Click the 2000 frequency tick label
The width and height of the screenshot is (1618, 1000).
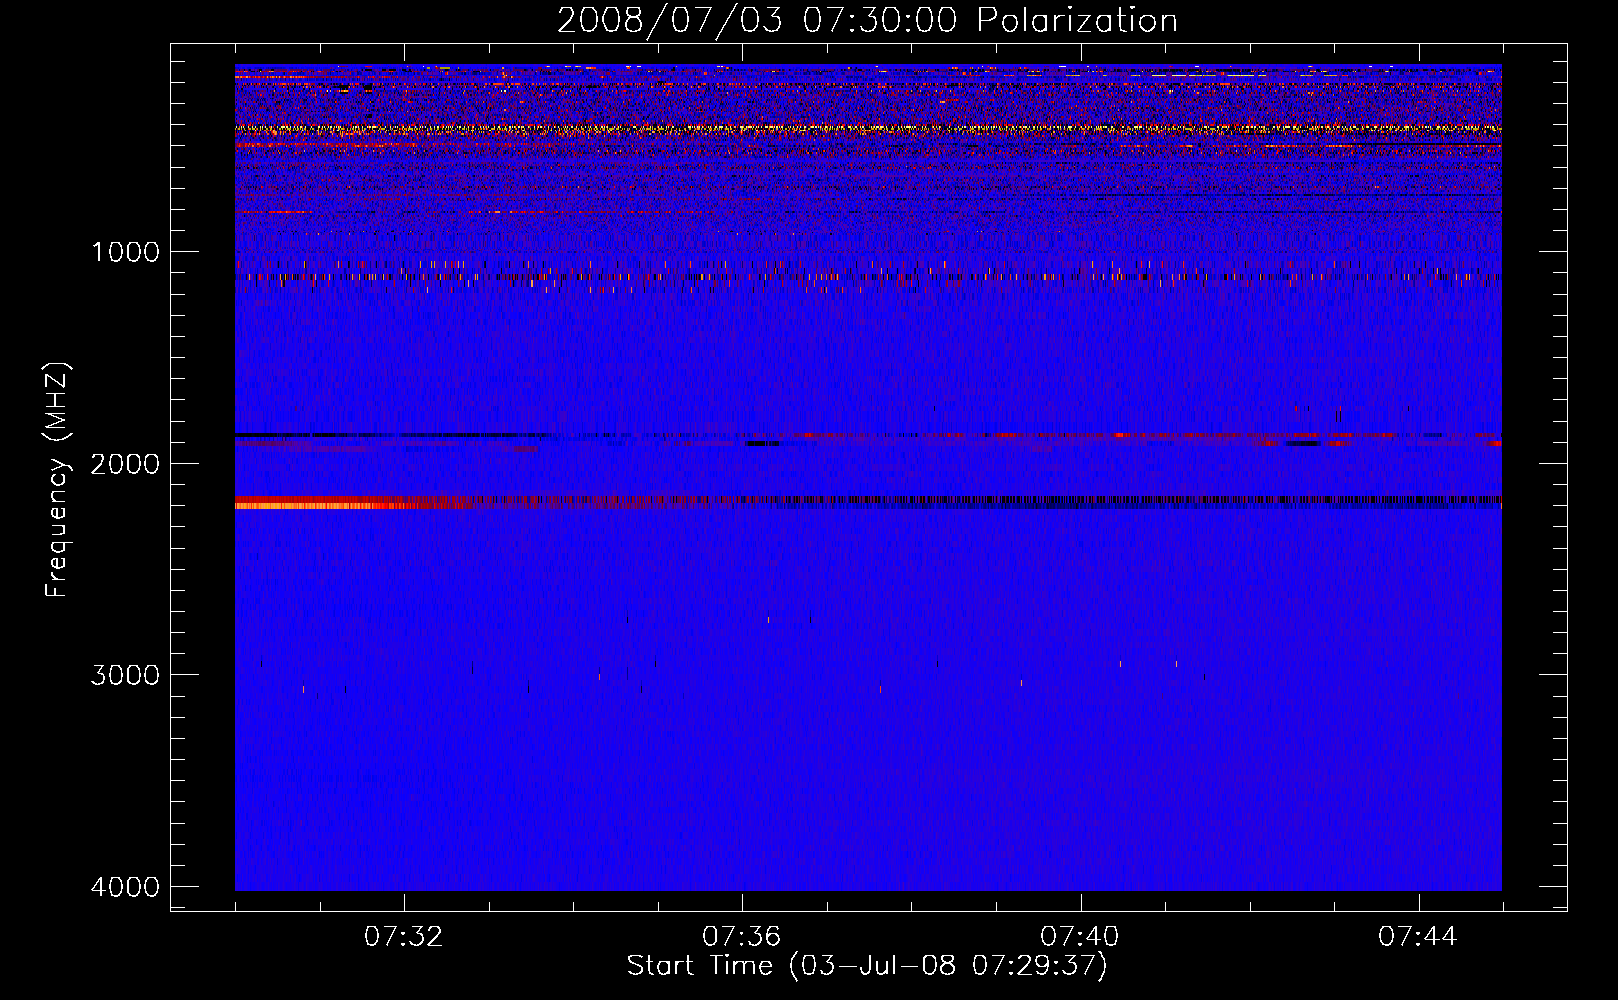pyautogui.click(x=125, y=463)
